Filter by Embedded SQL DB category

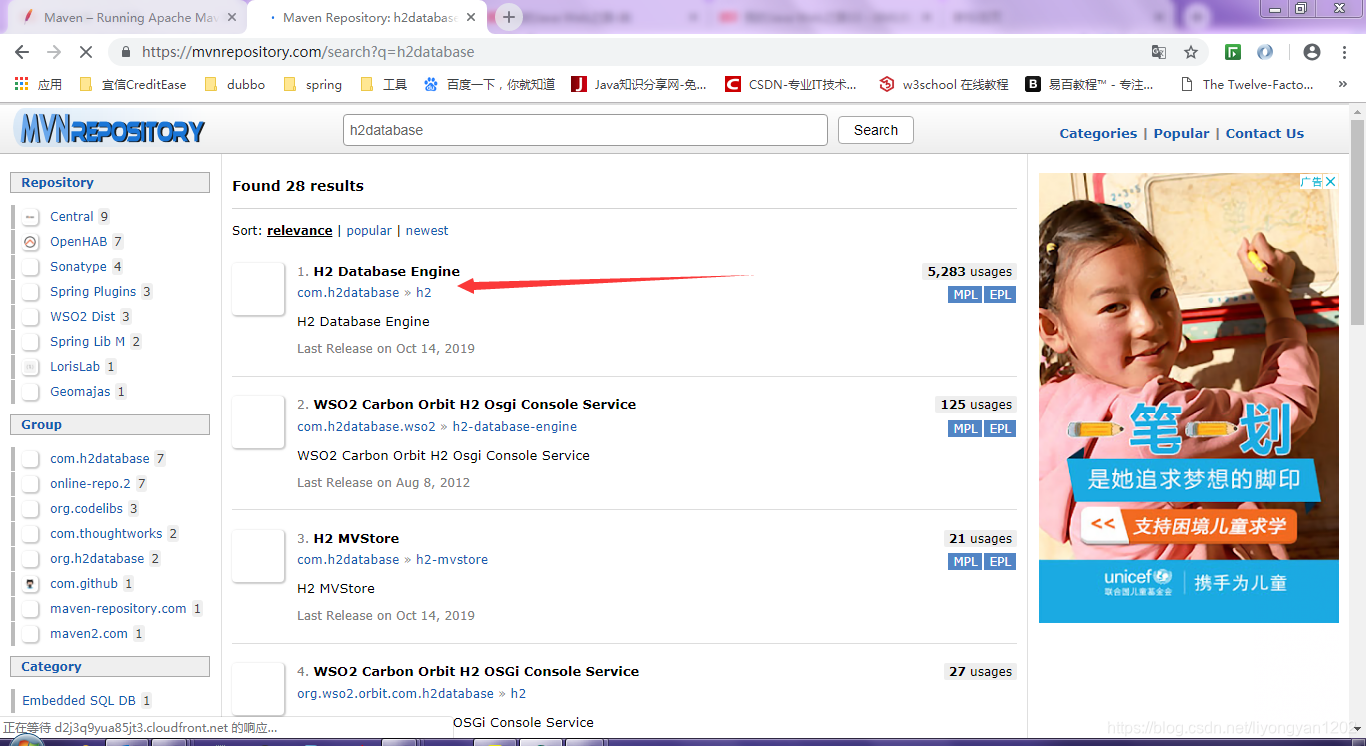click(x=79, y=700)
